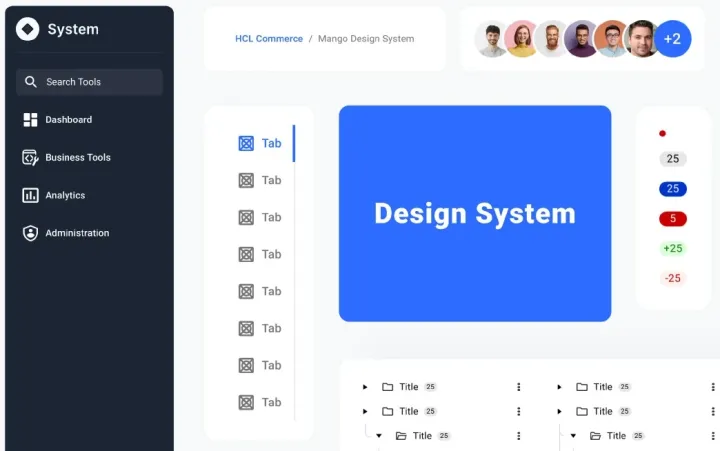Click the last photo avatar before +2
Image resolution: width=720 pixels, height=451 pixels.
[x=641, y=39]
